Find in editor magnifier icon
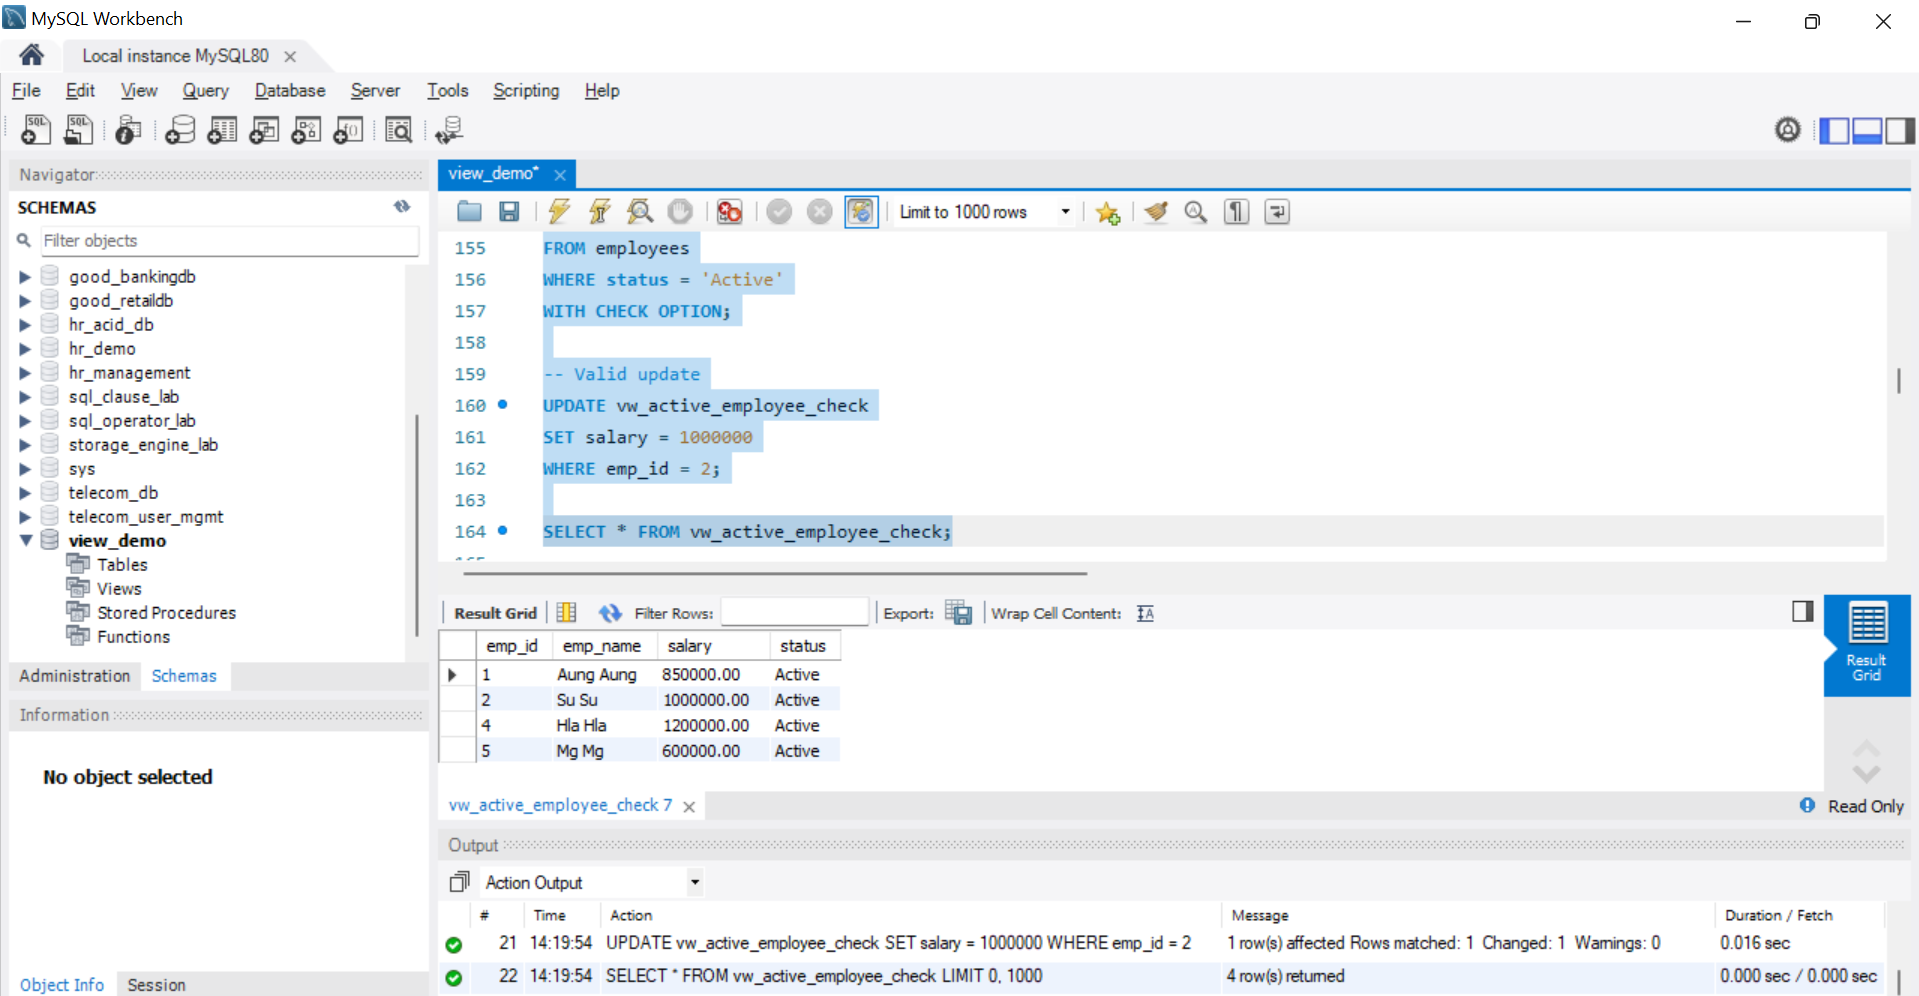Screen dimensions: 1919x996 click(x=1196, y=211)
